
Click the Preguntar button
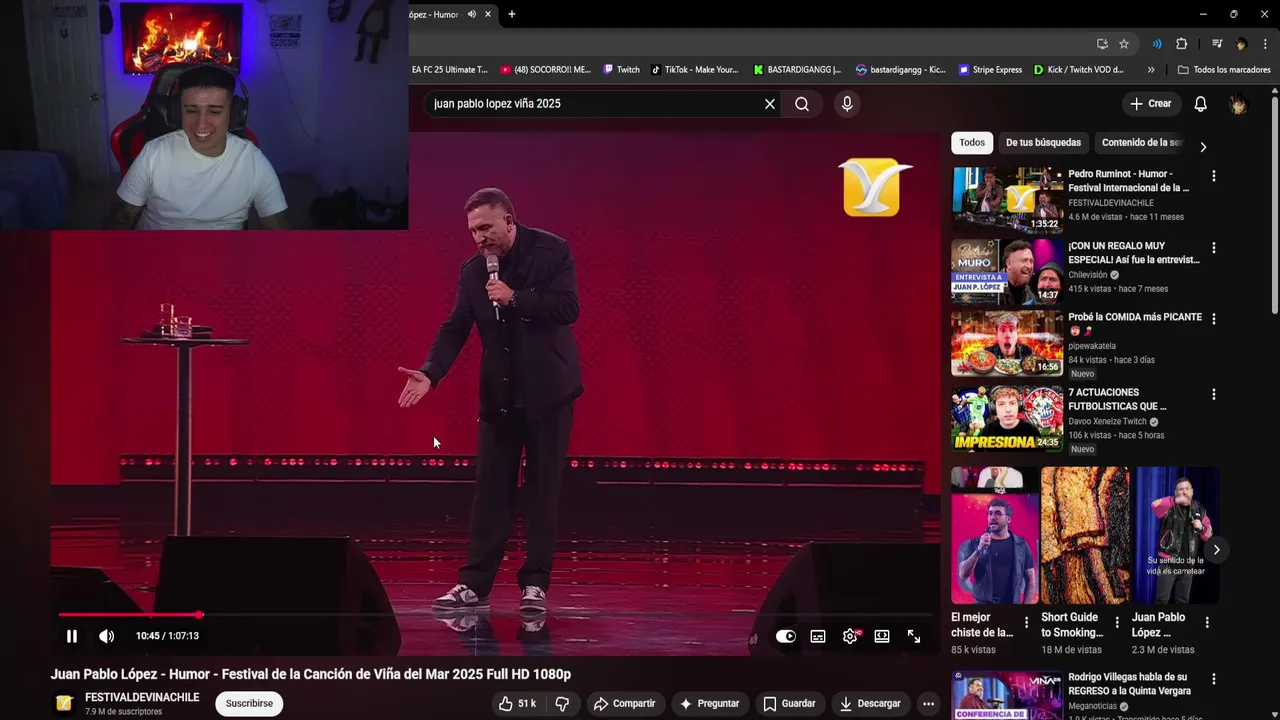click(709, 704)
